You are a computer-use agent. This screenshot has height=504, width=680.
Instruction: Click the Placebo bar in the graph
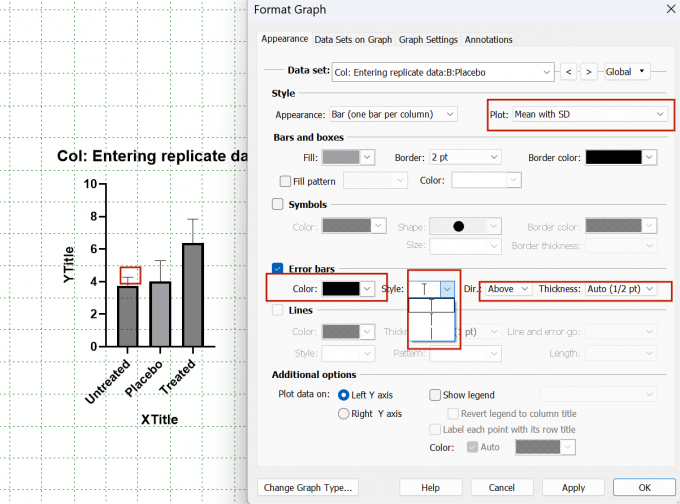click(160, 314)
